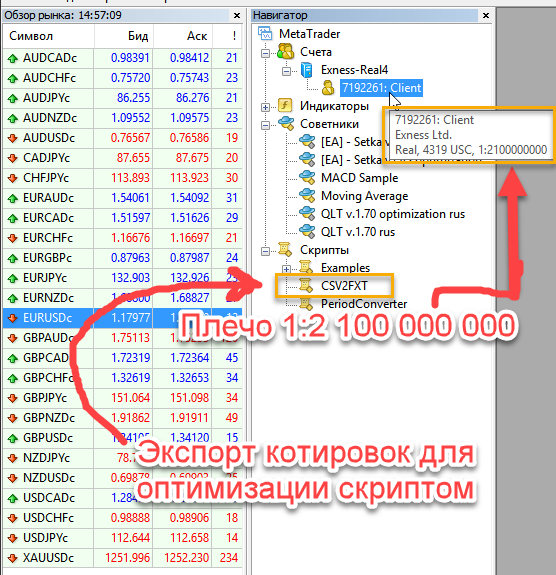Image resolution: width=556 pixels, height=575 pixels.
Task: Click the red down arrow next to NZDJPYc
Action: click(x=13, y=458)
